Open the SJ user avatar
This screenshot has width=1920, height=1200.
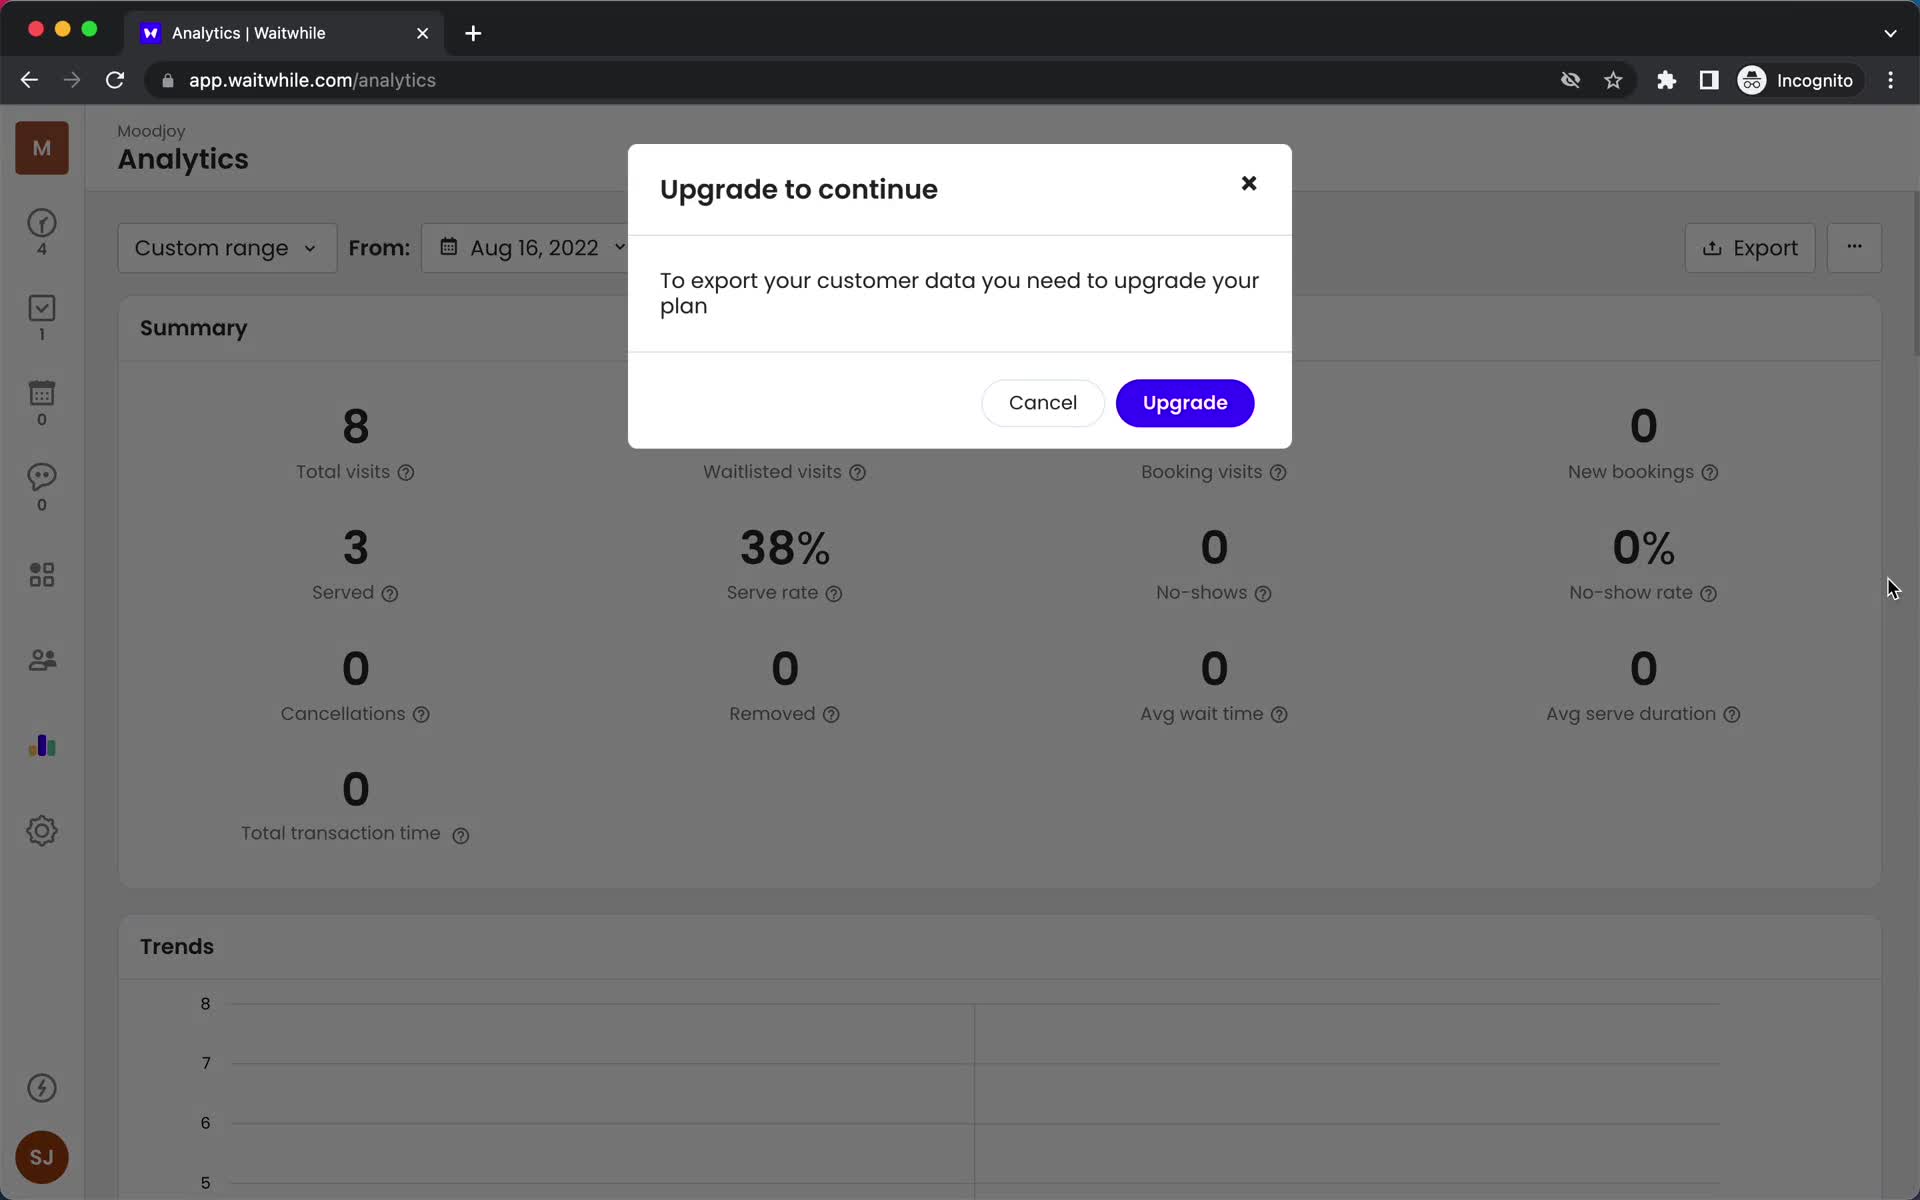[x=42, y=1157]
